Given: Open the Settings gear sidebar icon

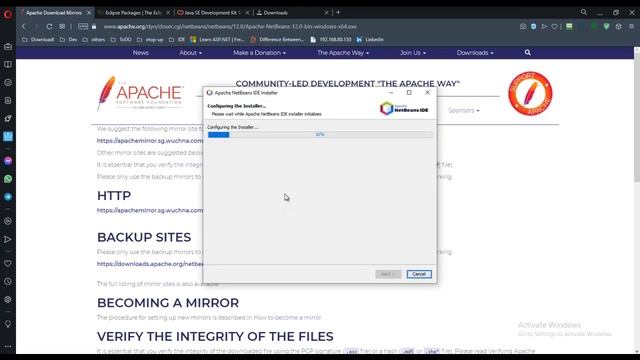Looking at the screenshot, I should click(x=8, y=300).
